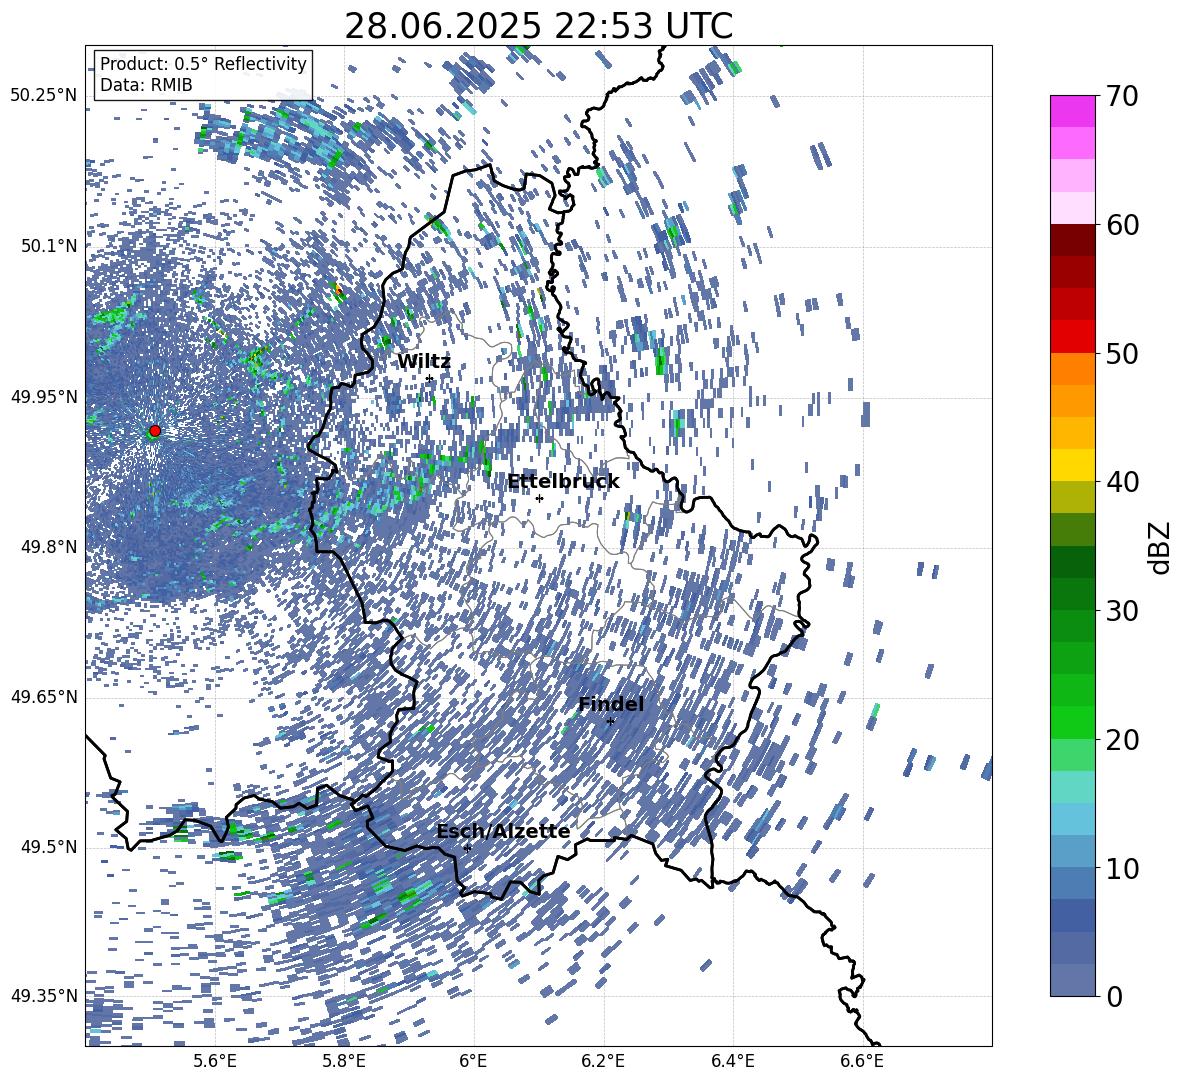Click the bright red 50 dBZ colorbar segment
This screenshot has height=1081, width=1184.
(x=1072, y=337)
